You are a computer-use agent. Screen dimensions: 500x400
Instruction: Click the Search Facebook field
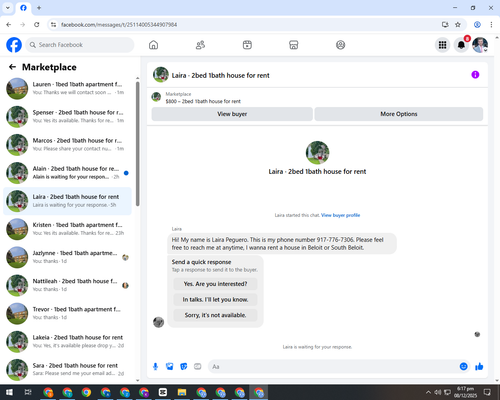pos(80,45)
